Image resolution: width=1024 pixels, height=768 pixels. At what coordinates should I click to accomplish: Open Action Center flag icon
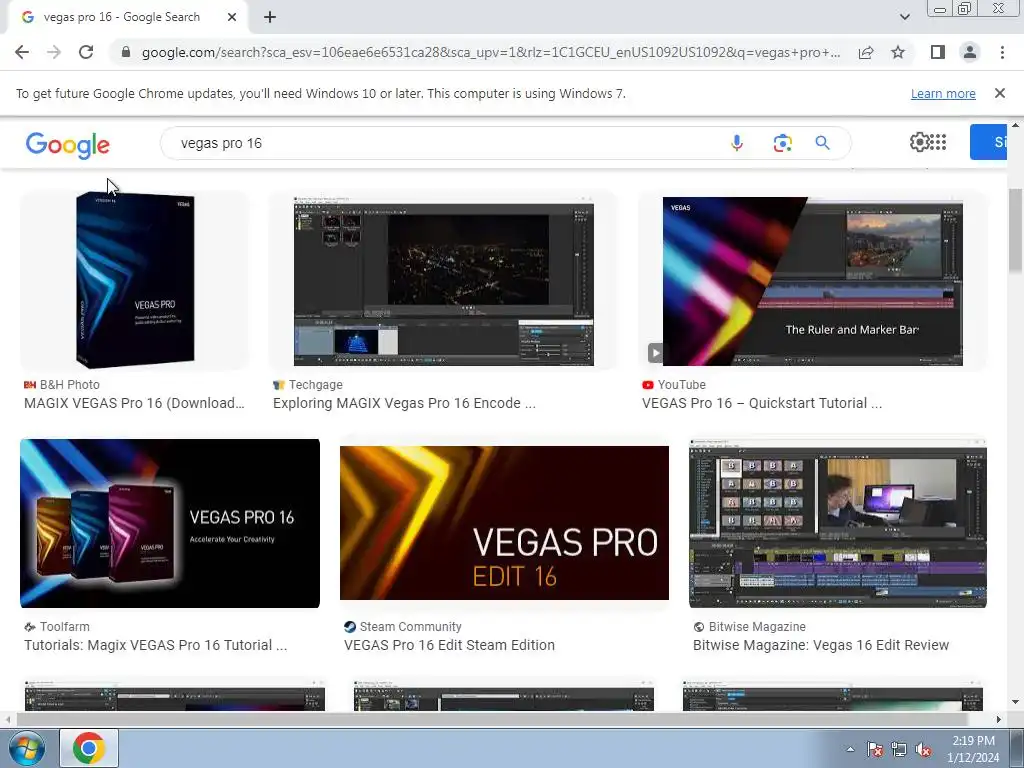(875, 750)
